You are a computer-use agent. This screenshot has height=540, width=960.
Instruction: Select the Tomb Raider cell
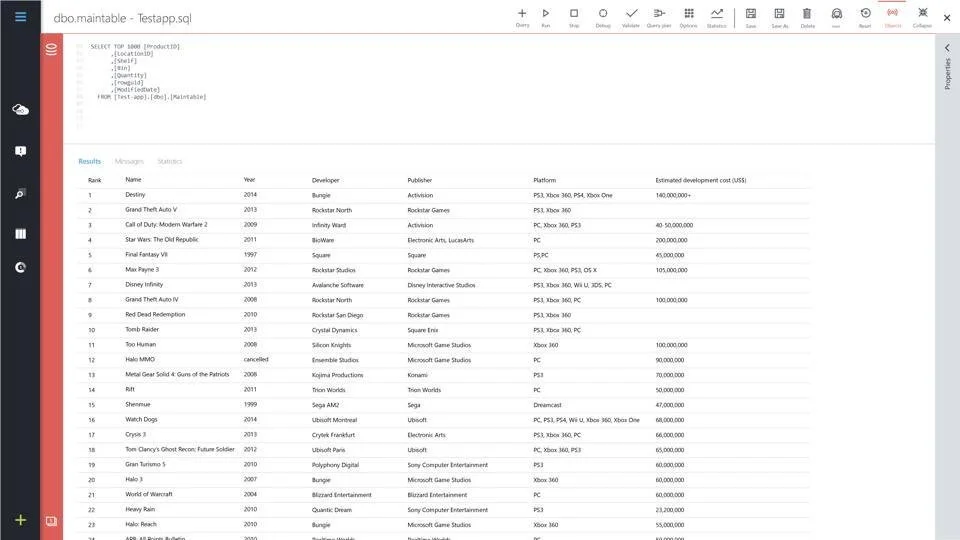pos(142,329)
